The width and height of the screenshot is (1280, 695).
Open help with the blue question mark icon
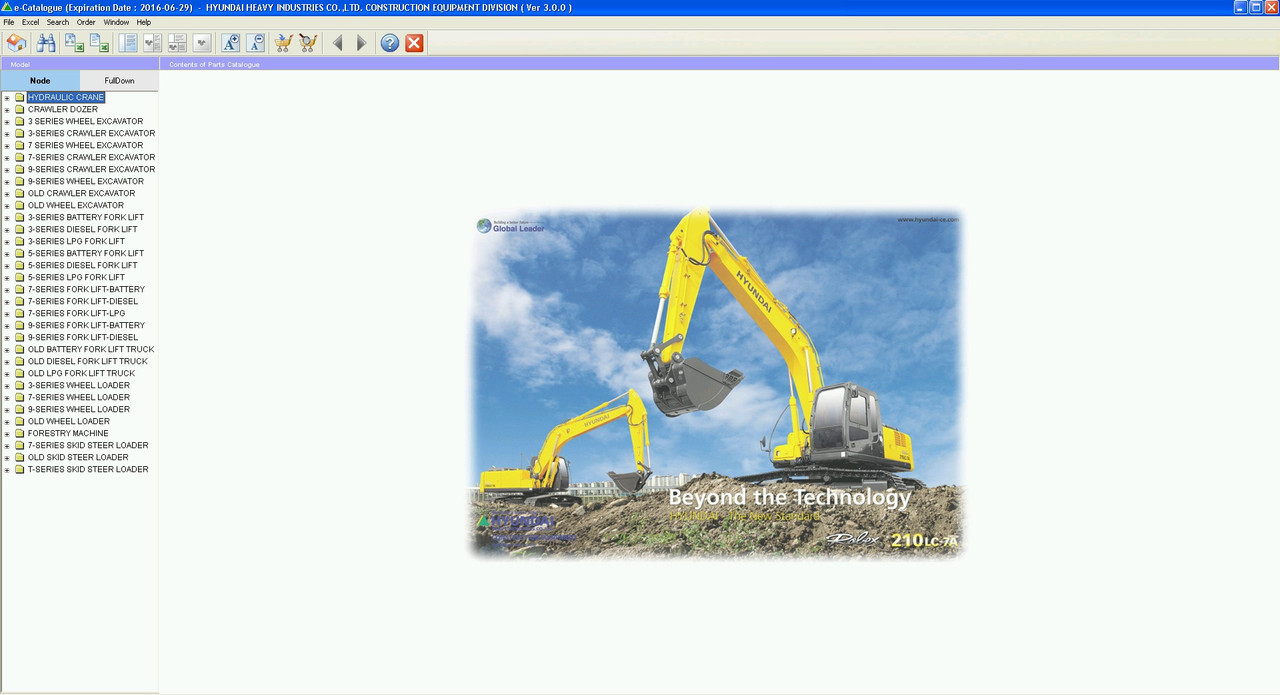click(390, 43)
